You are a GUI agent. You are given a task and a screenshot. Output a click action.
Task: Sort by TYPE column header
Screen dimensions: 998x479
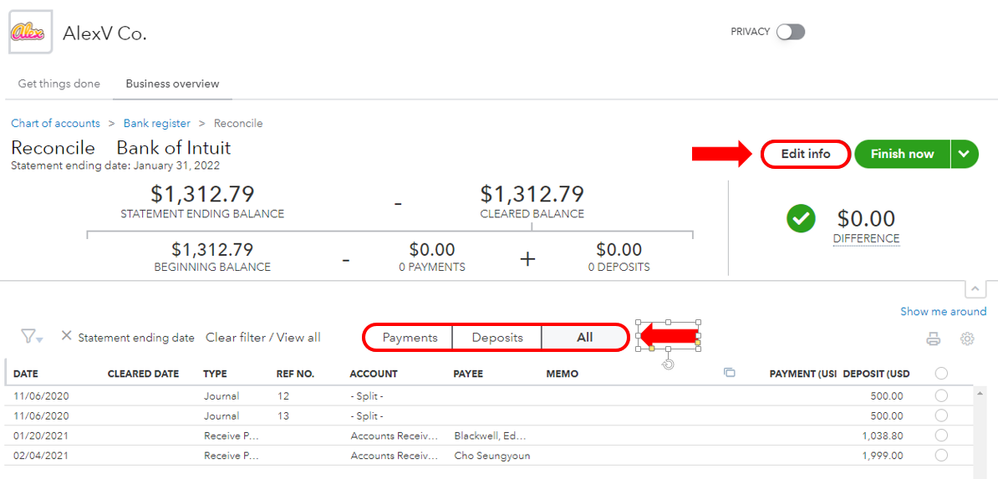215,374
